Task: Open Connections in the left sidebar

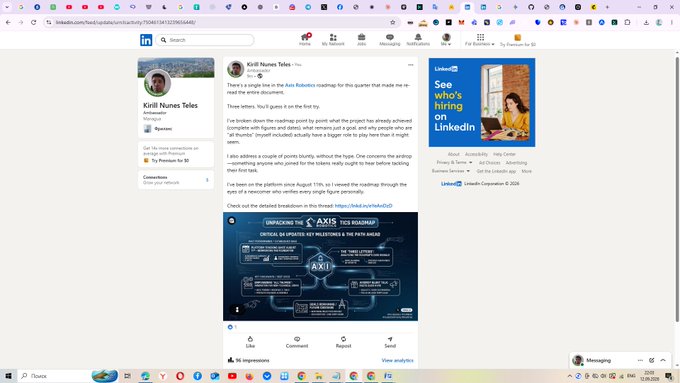Action: (176, 180)
